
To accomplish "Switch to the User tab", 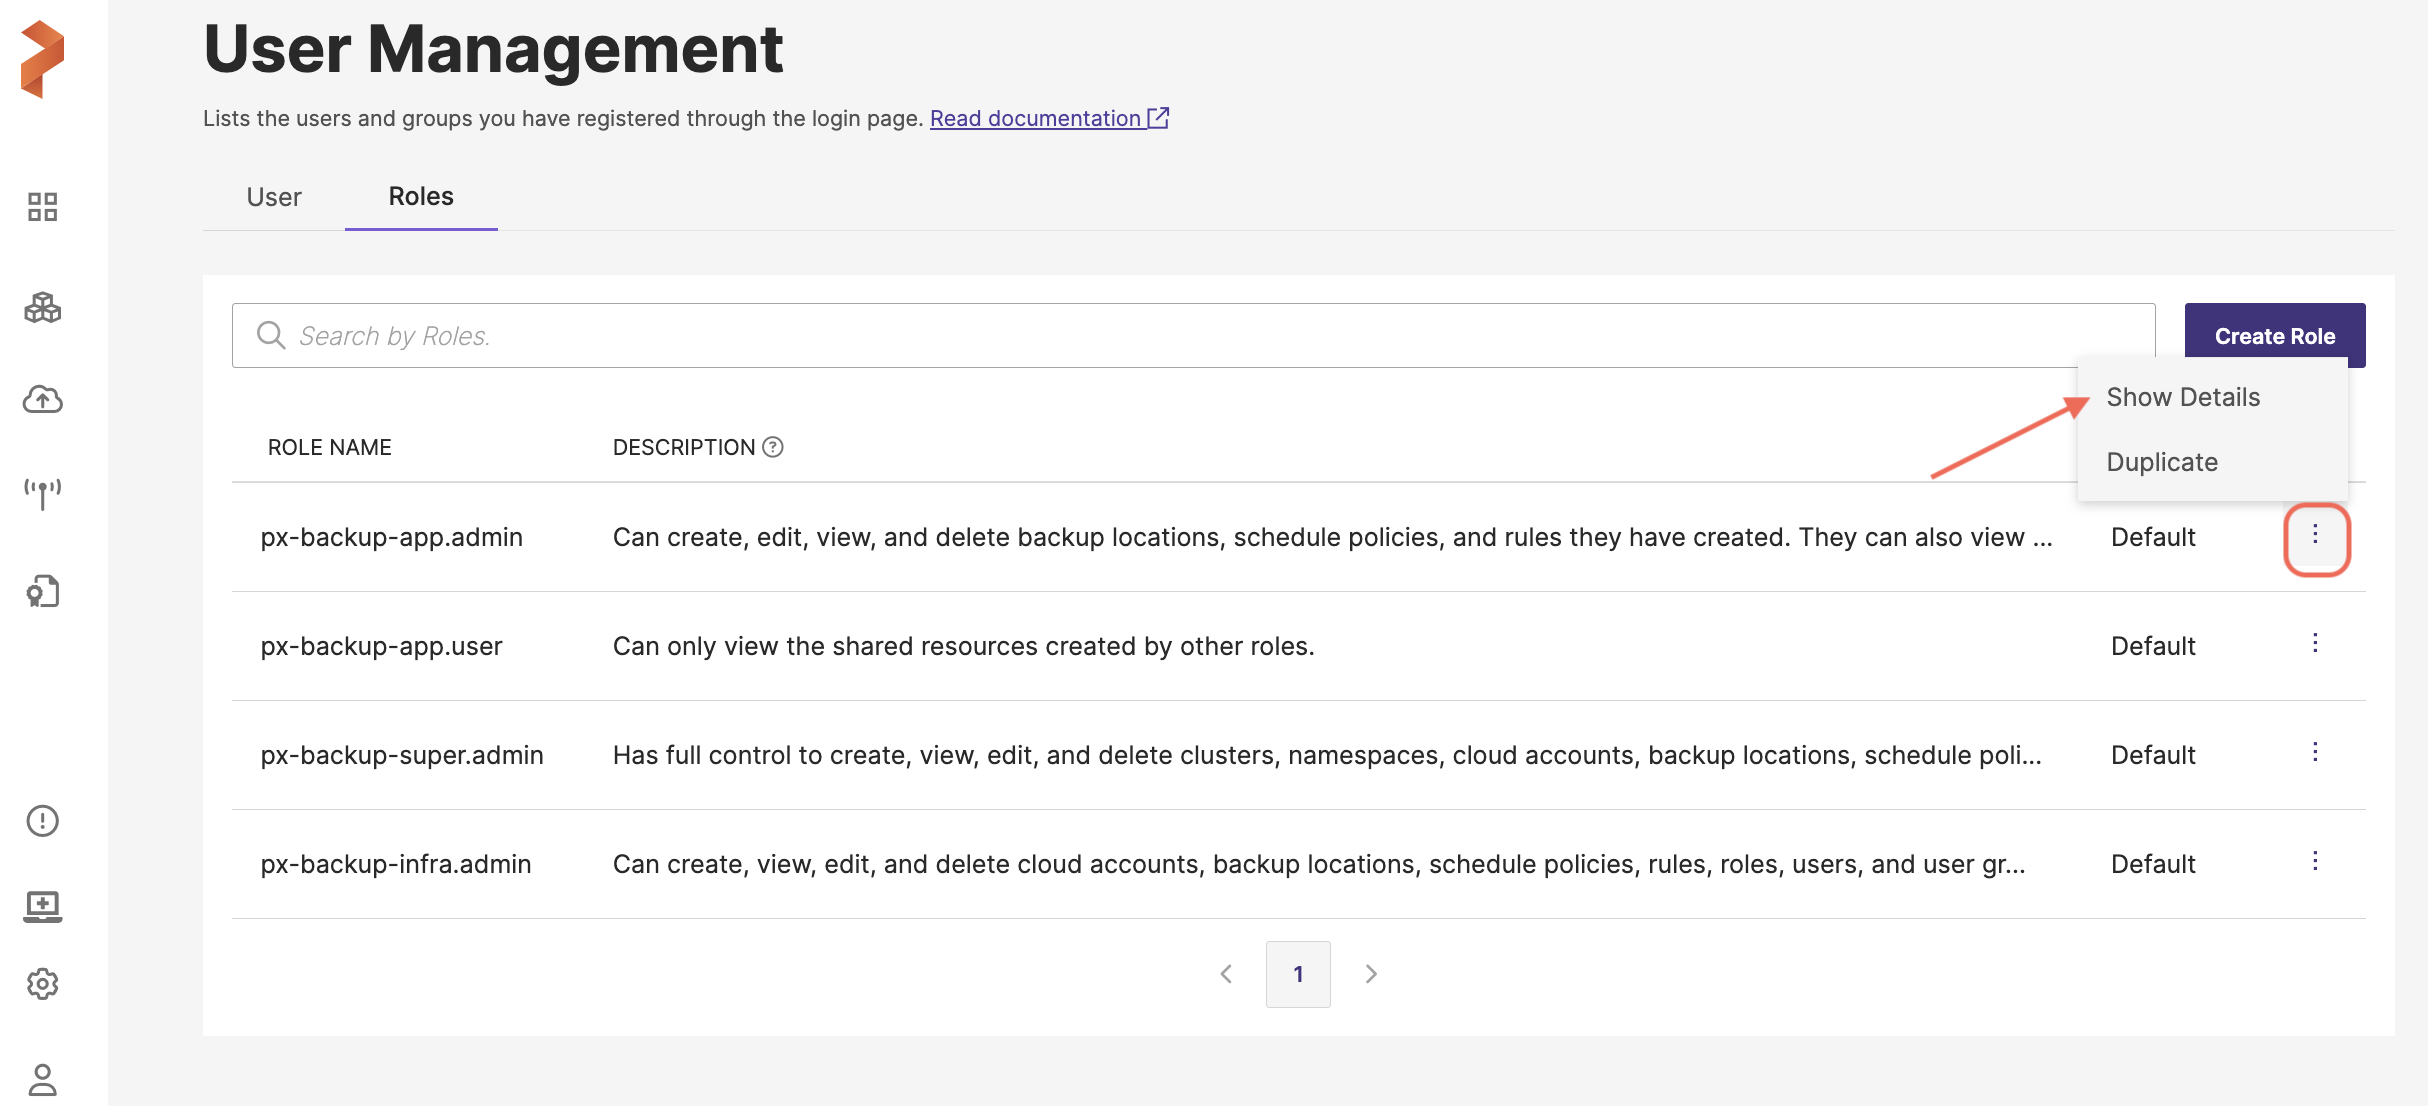I will coord(274,197).
